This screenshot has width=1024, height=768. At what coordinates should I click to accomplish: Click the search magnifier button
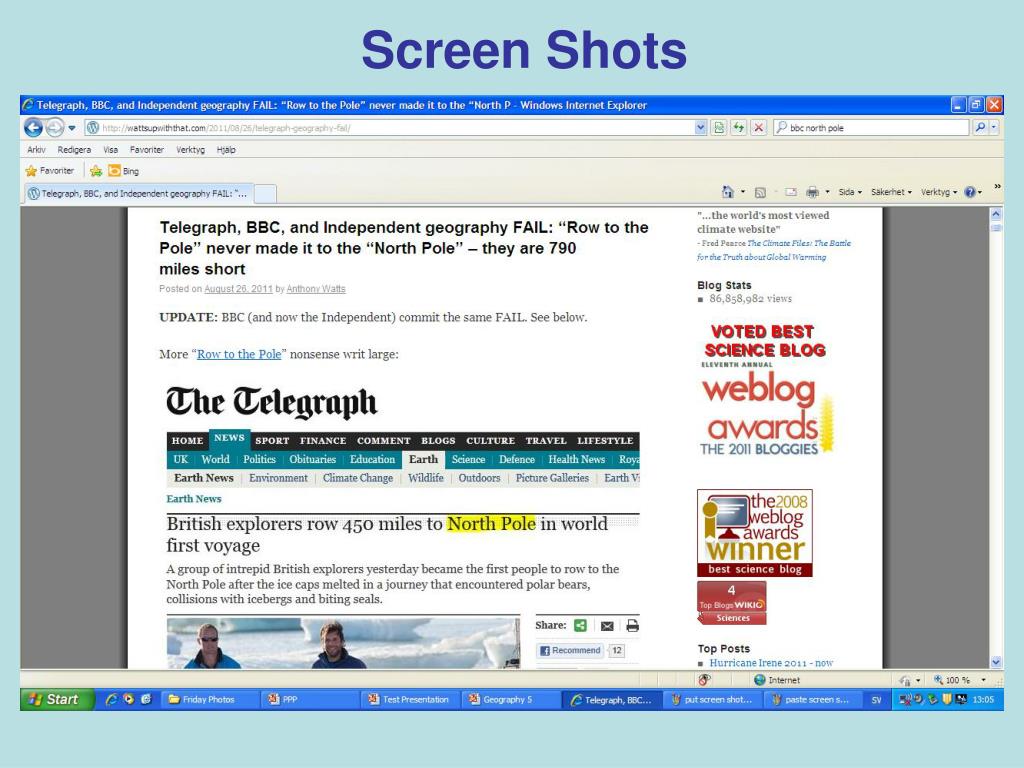point(980,128)
